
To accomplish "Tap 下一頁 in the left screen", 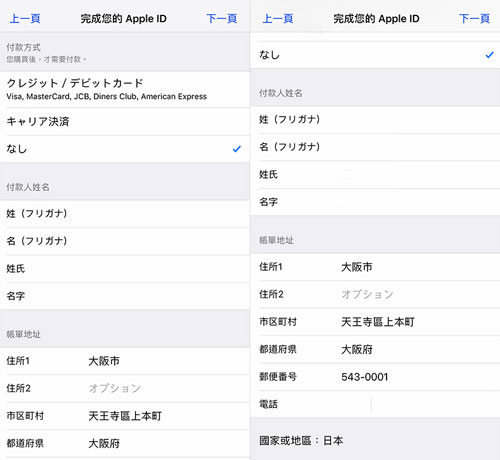I will tap(222, 18).
